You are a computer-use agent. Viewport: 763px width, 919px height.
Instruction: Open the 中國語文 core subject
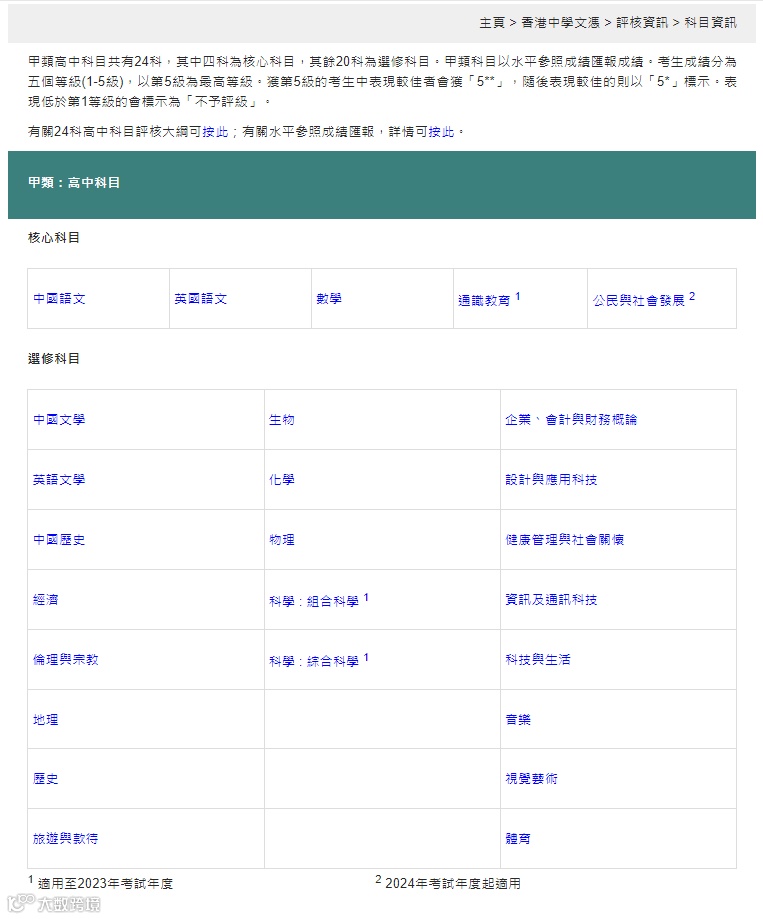tap(59, 299)
